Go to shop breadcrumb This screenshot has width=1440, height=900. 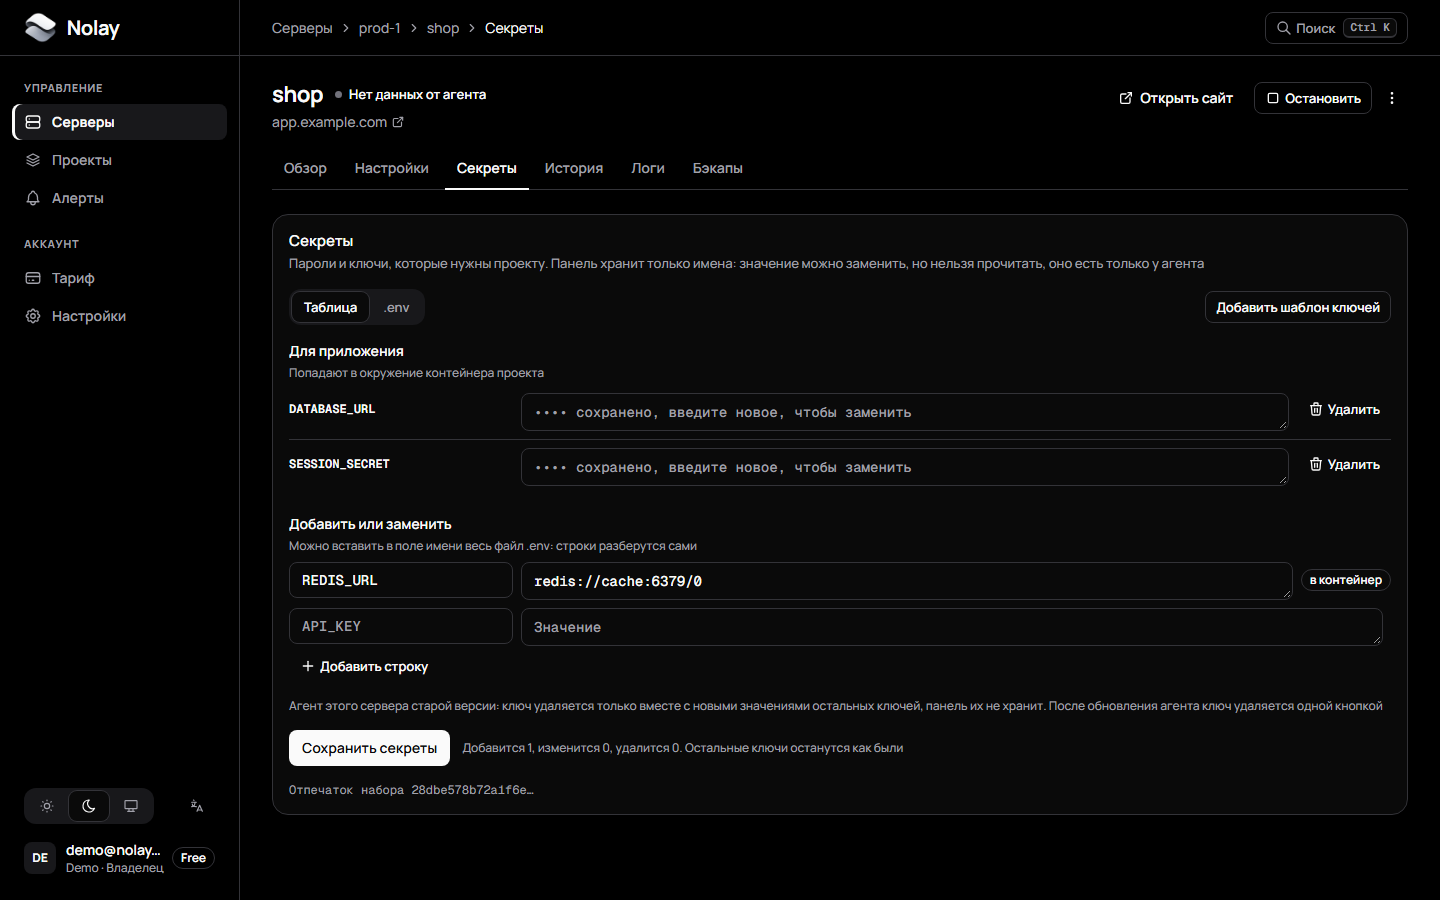point(443,28)
